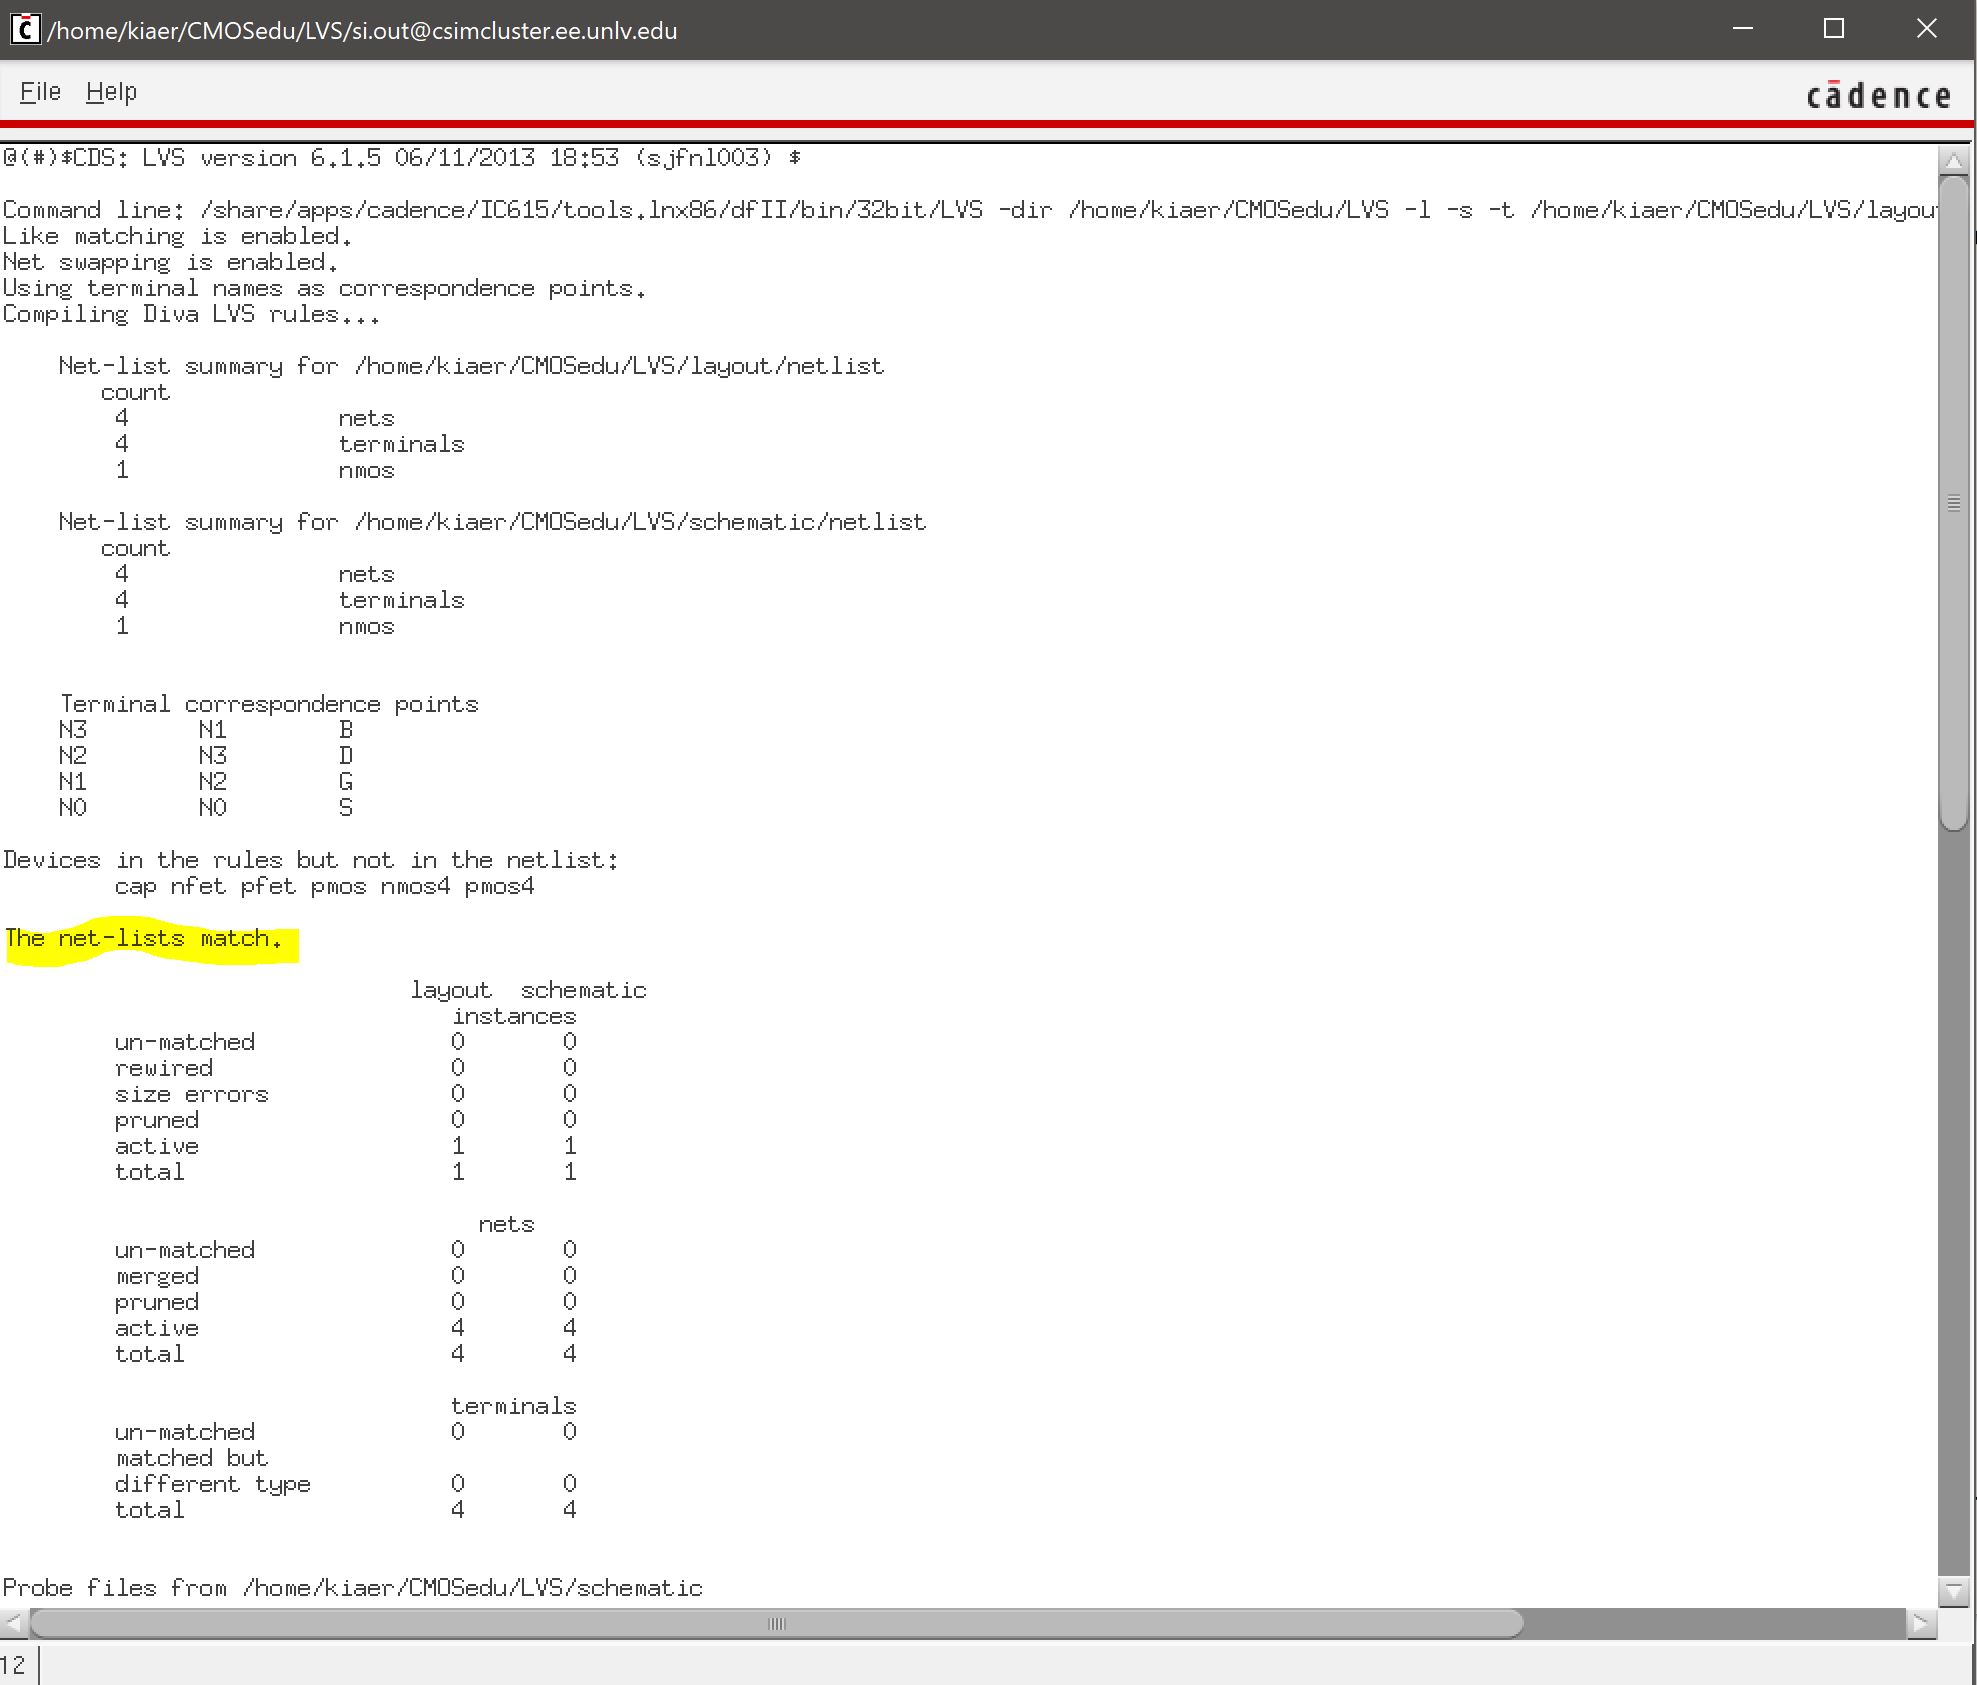Click the horizontal scrollbar left arrow
1977x1685 pixels.
tap(14, 1623)
